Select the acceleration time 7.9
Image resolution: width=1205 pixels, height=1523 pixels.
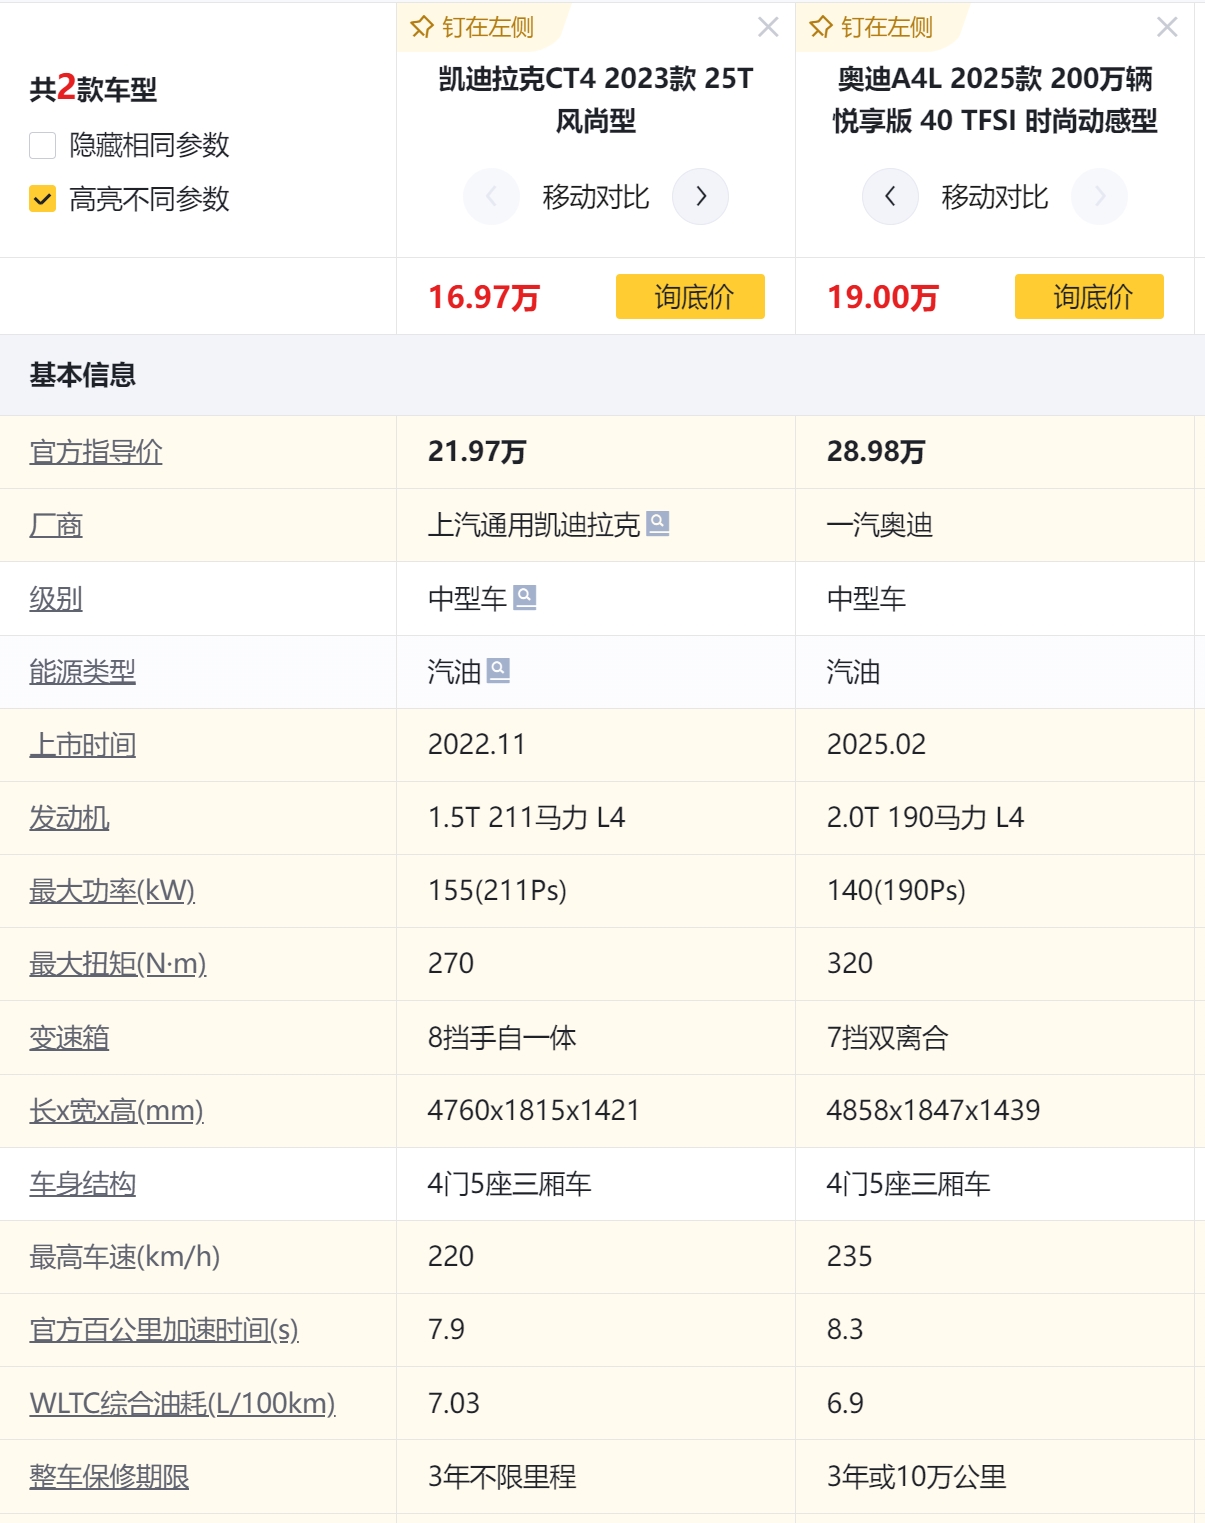[x=446, y=1330]
